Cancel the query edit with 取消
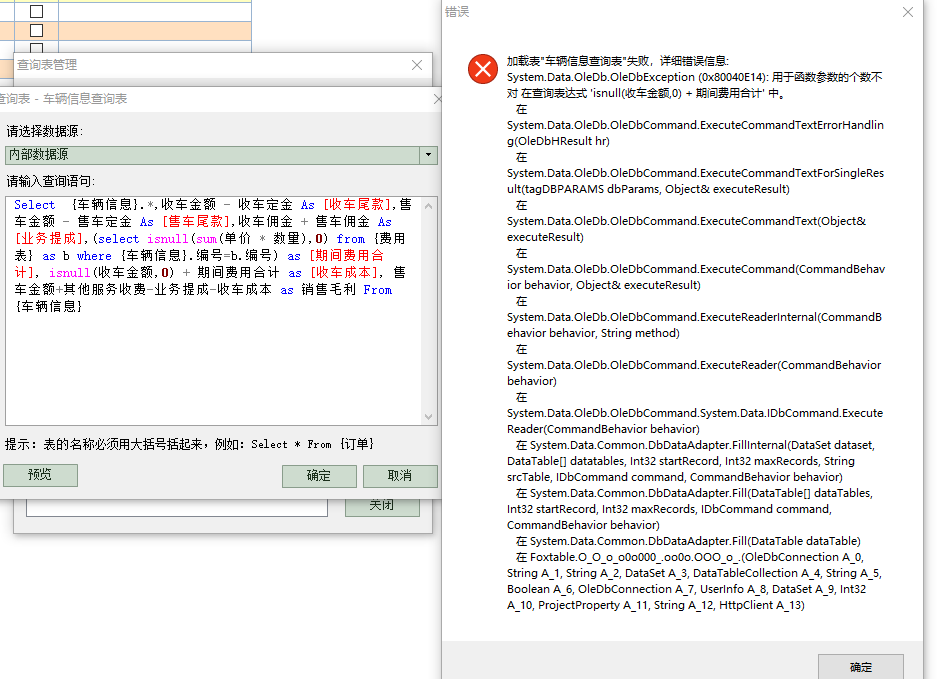This screenshot has height=679, width=950. [399, 476]
